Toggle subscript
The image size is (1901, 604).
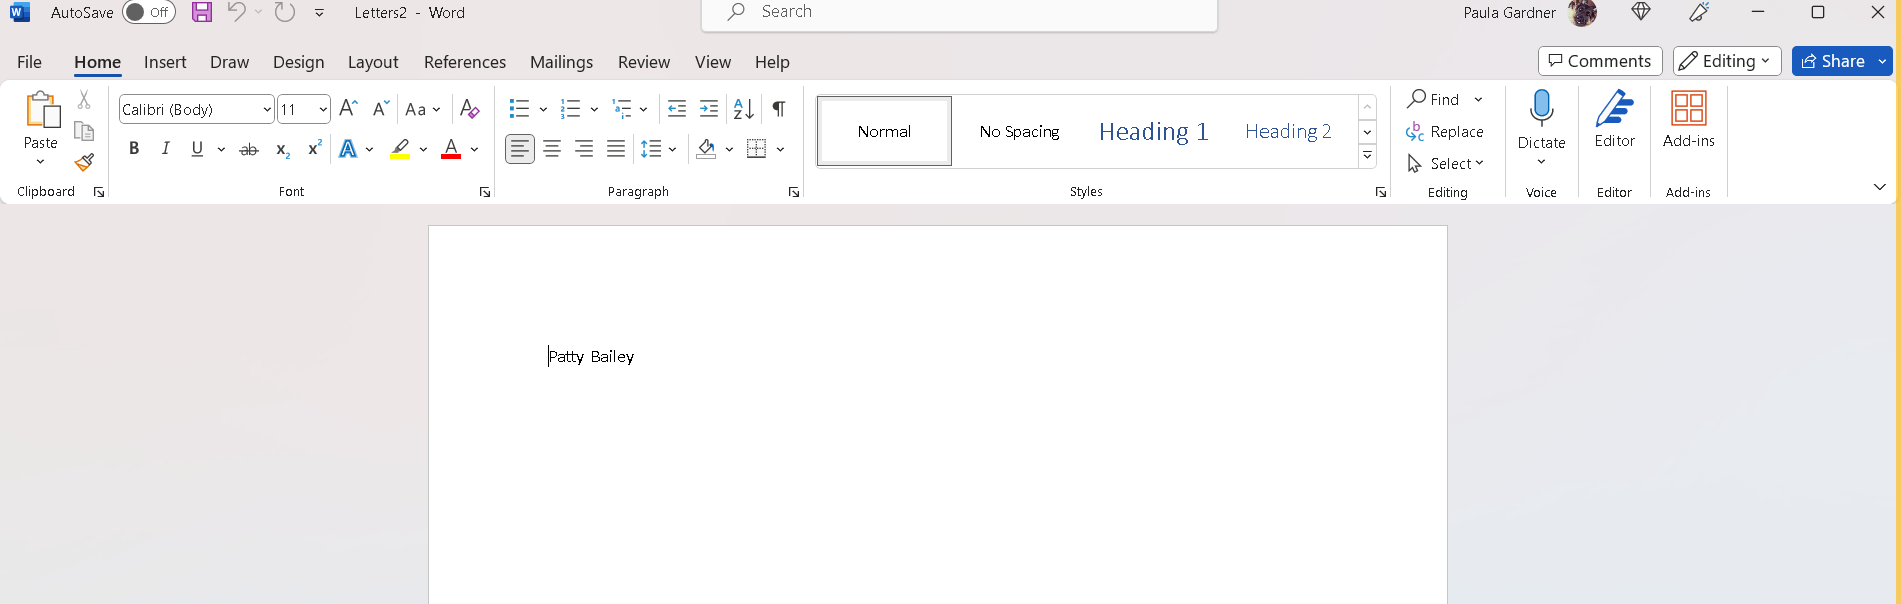(x=282, y=149)
